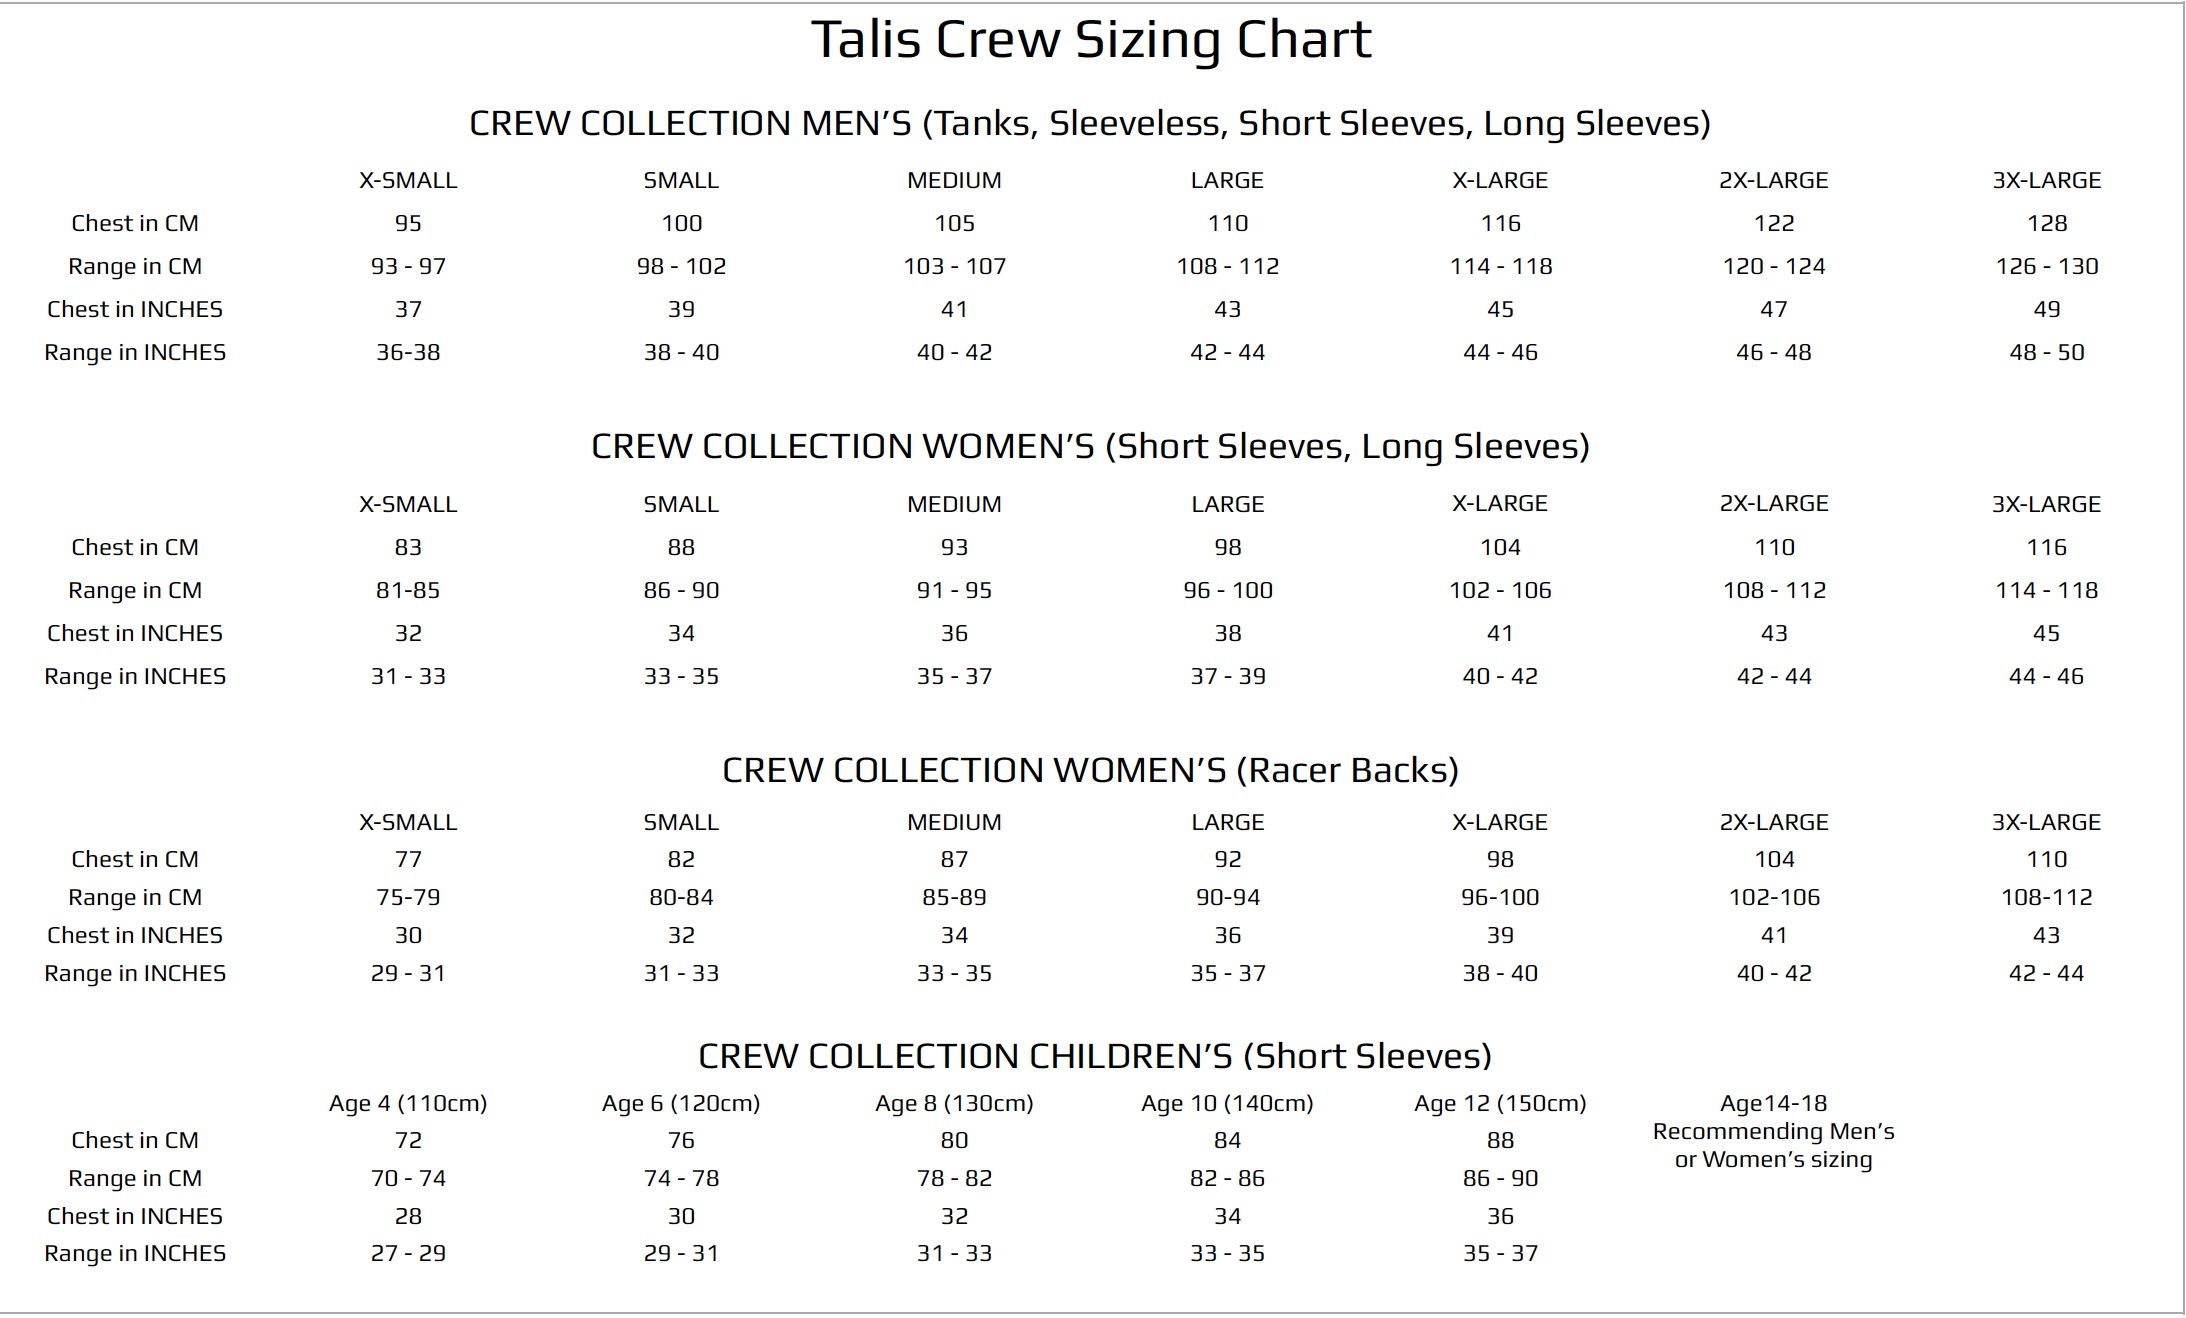2186x1318 pixels.
Task: Click Racer Backs X-Small chest value 77
Action: click(408, 859)
